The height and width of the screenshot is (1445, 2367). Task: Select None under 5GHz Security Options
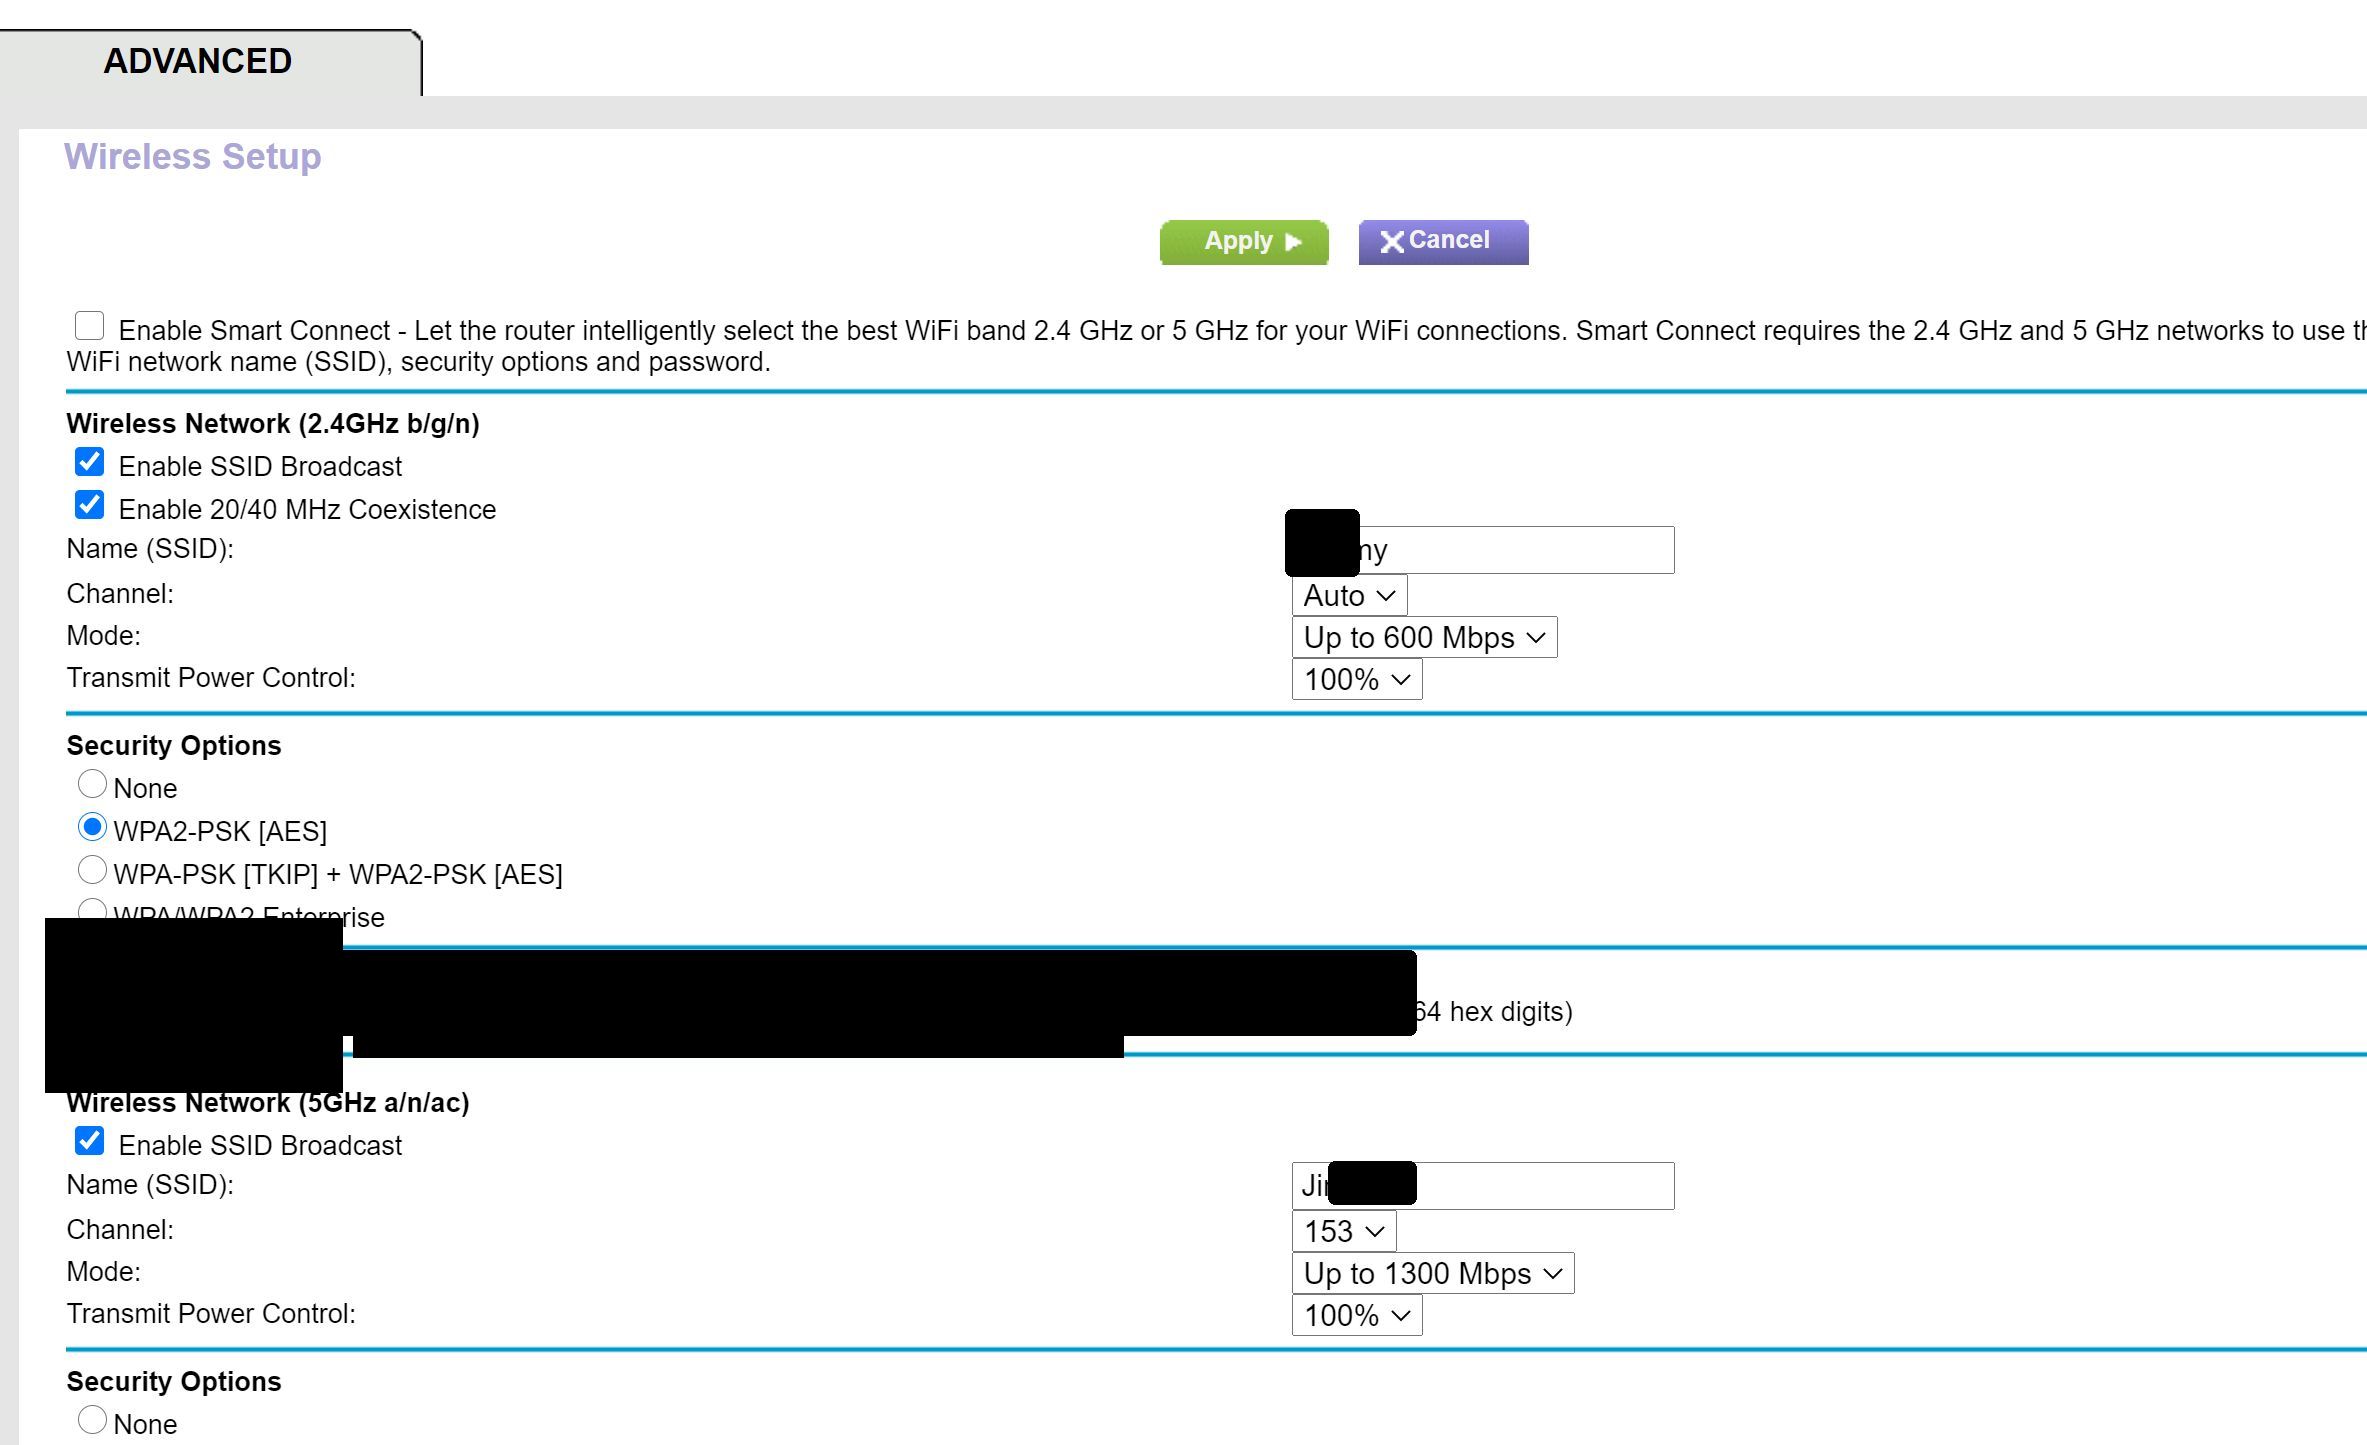tap(92, 1420)
